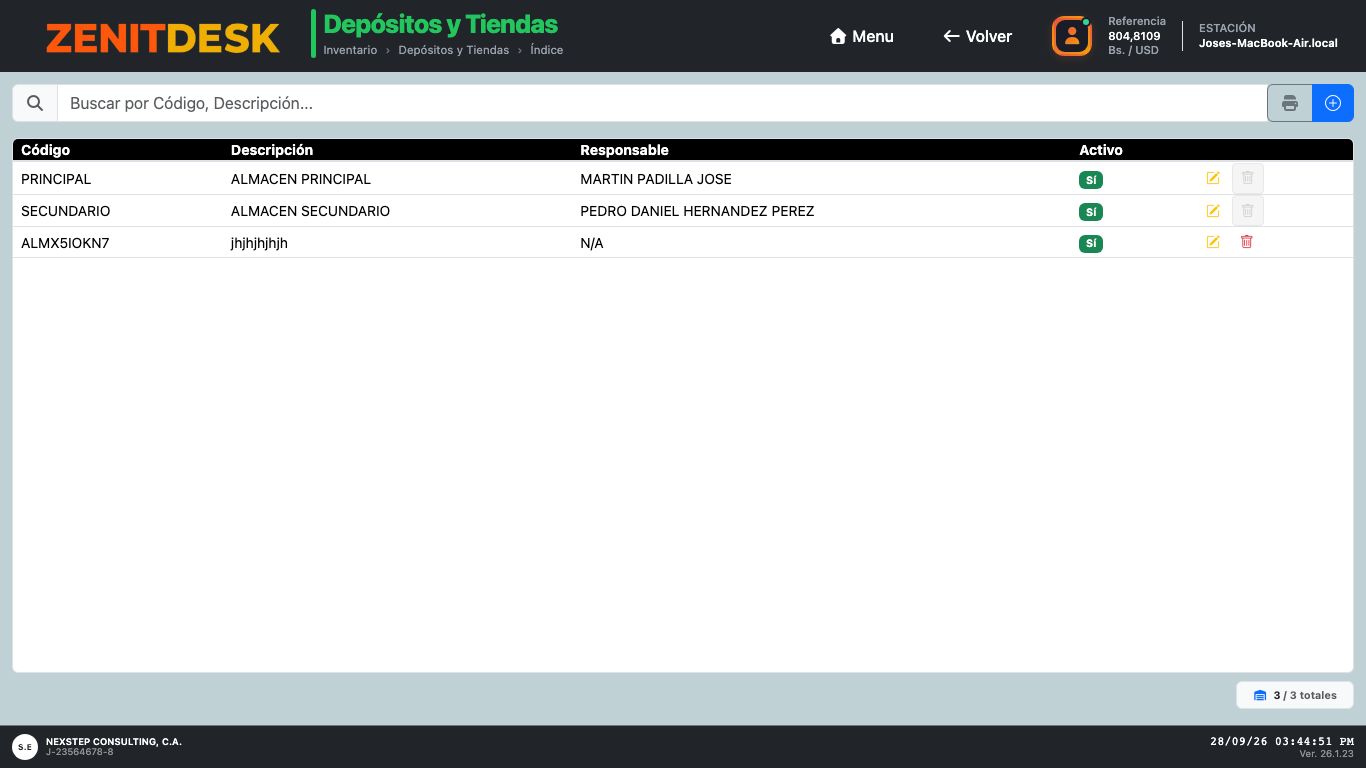
Task: Click ALMACEN SECUNDARIO description
Action: [310, 211]
